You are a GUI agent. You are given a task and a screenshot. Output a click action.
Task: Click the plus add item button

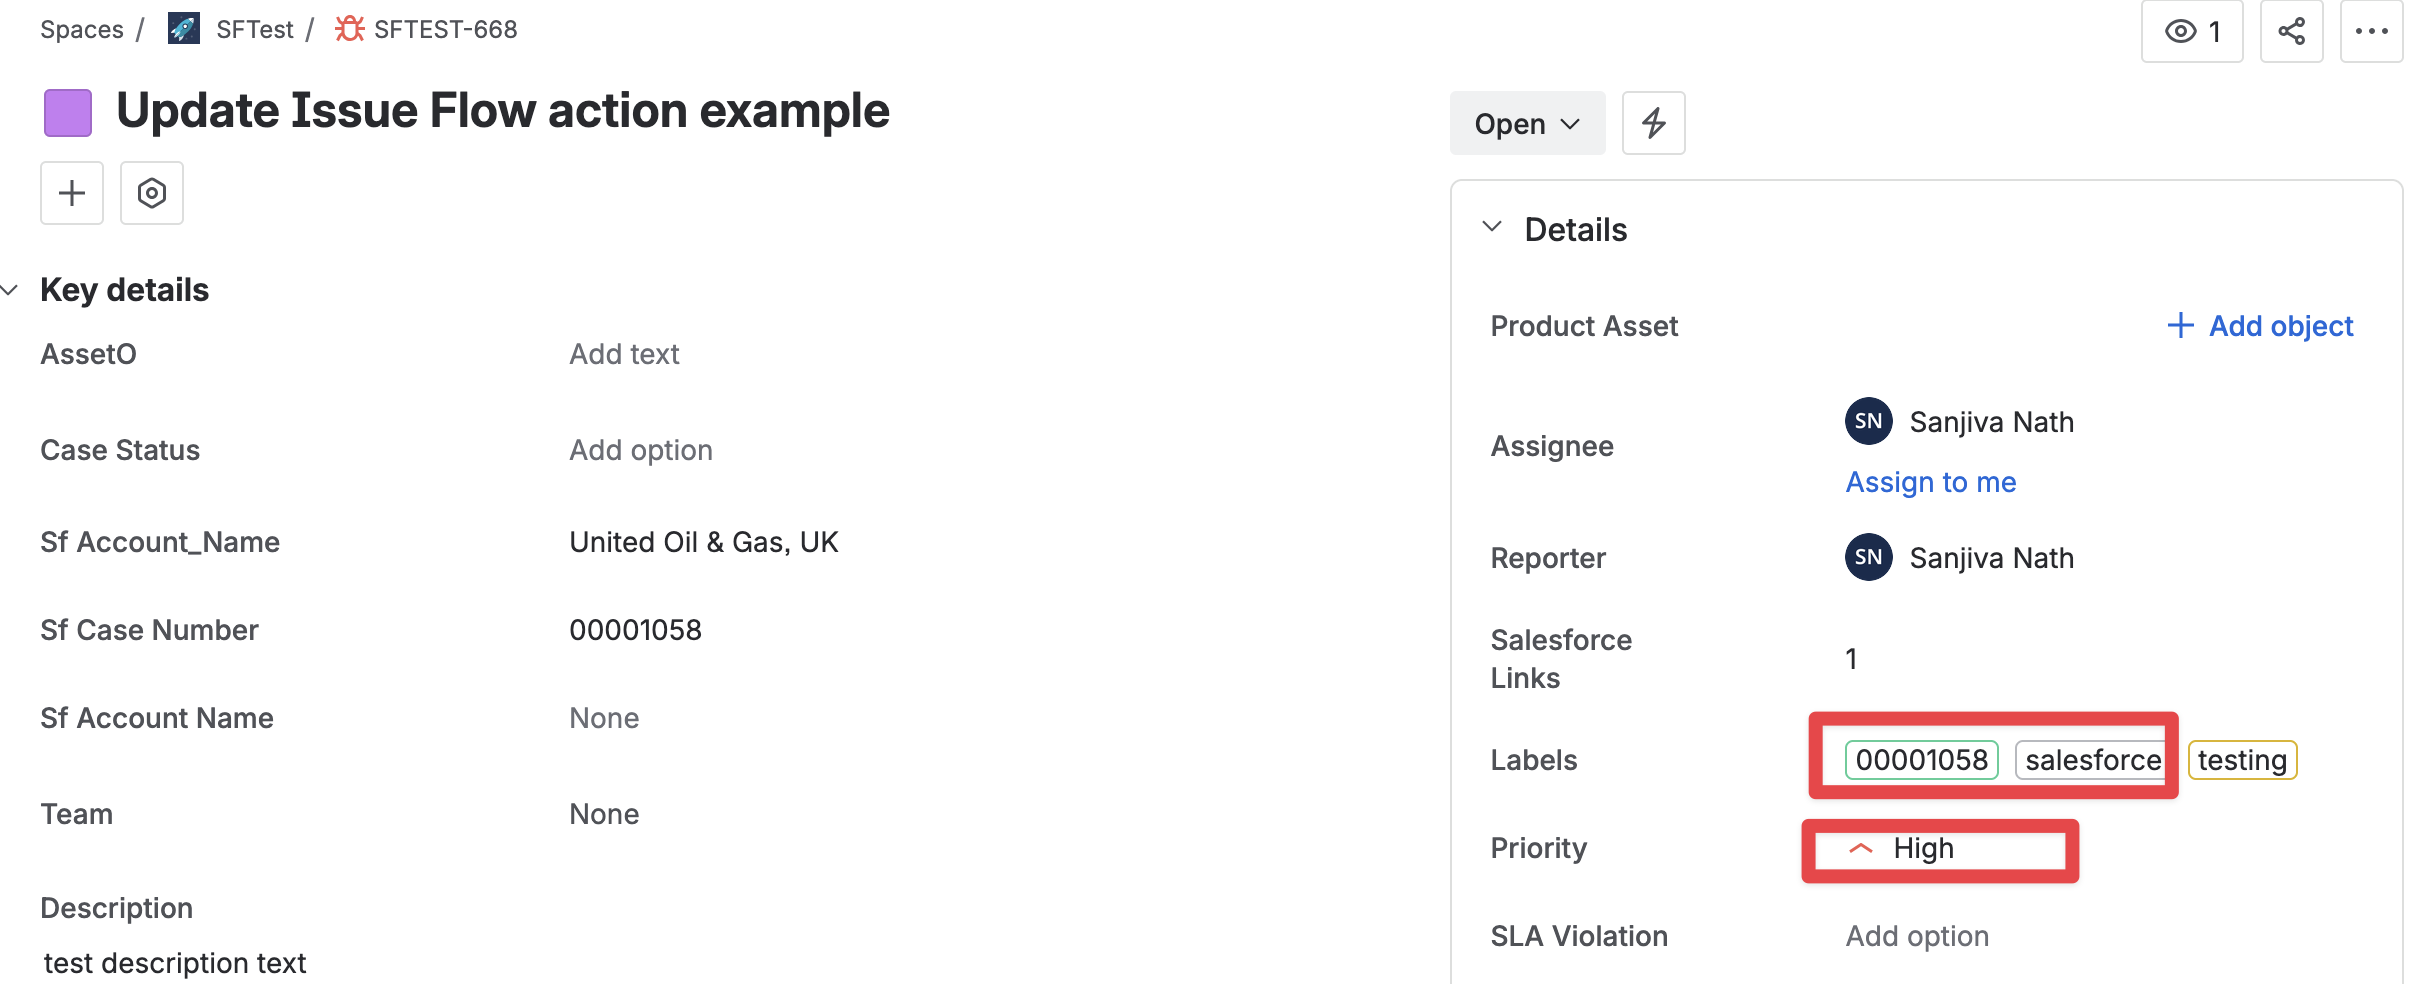tap(72, 193)
